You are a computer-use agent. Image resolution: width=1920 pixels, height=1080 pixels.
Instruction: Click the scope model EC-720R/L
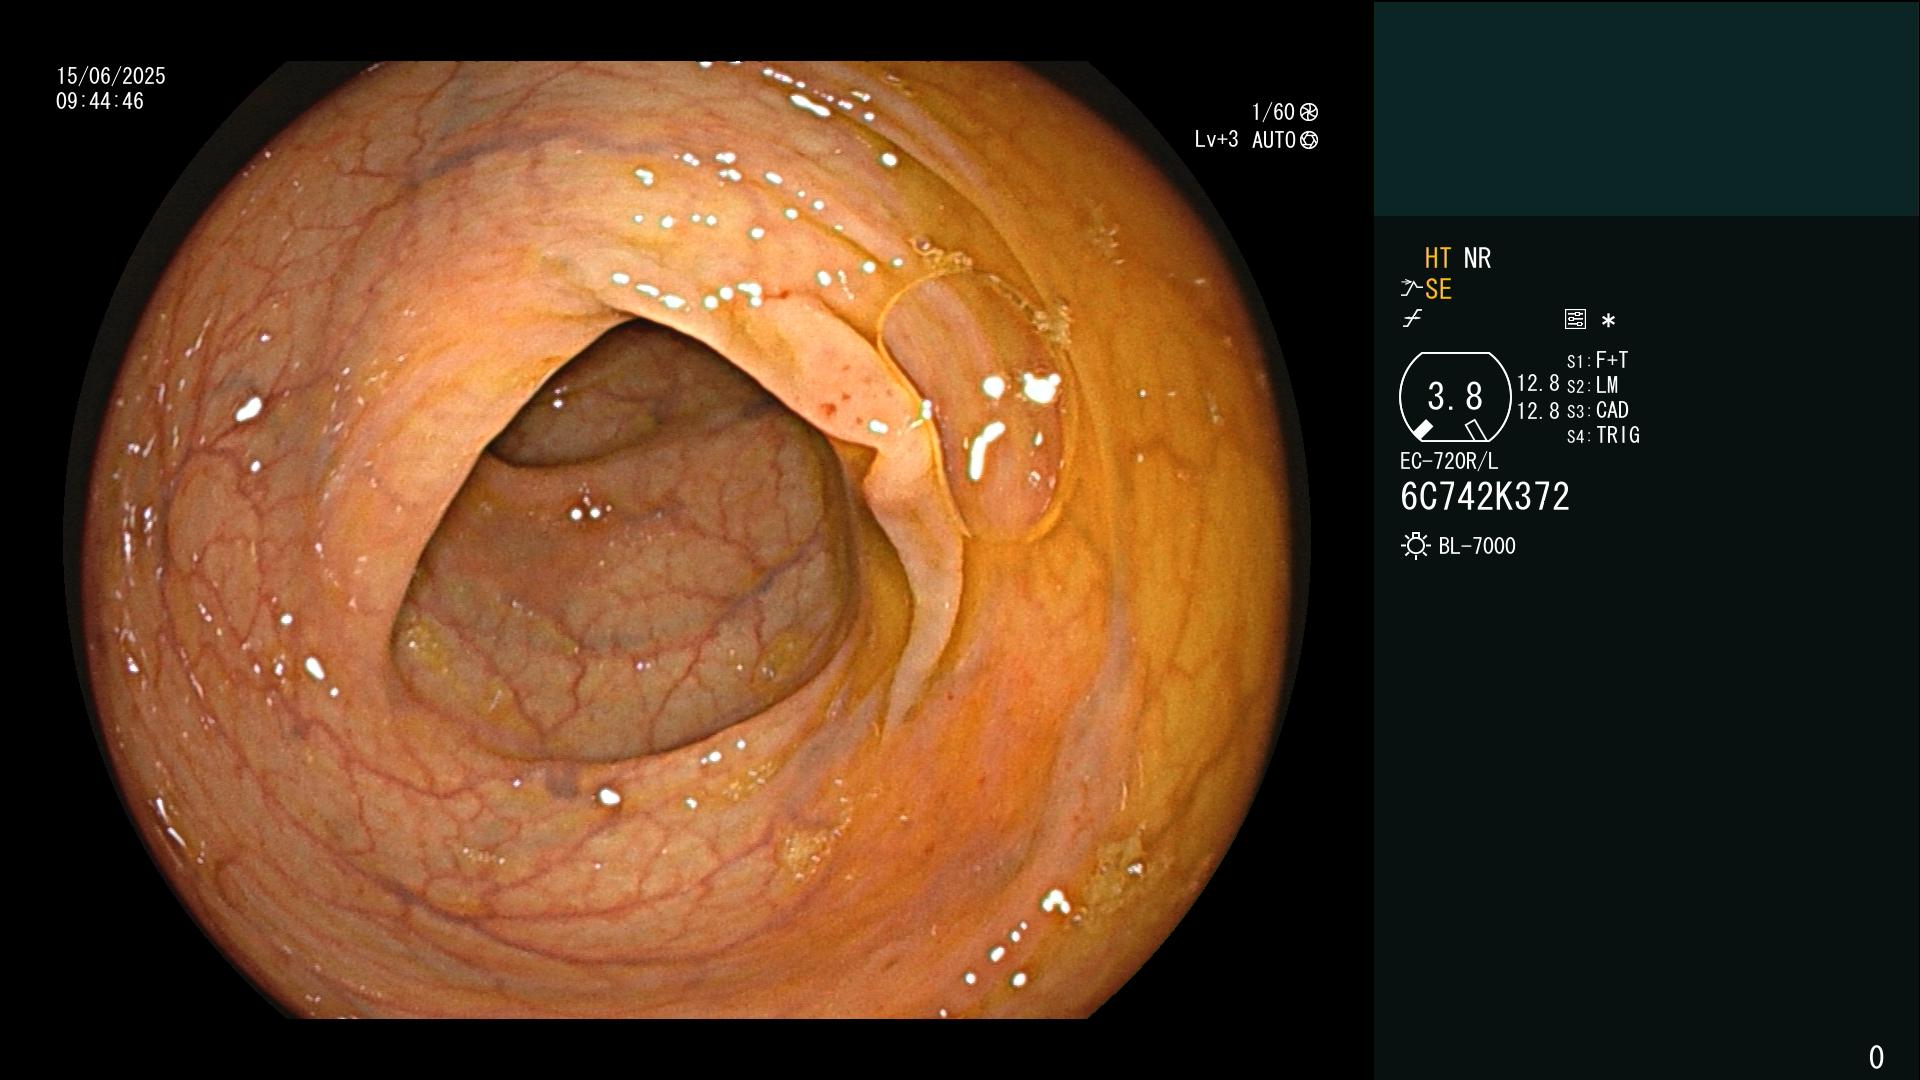[1449, 461]
